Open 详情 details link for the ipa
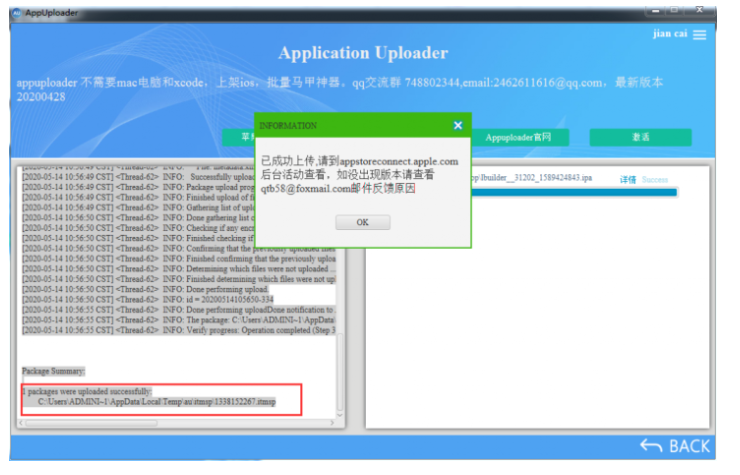 click(628, 179)
